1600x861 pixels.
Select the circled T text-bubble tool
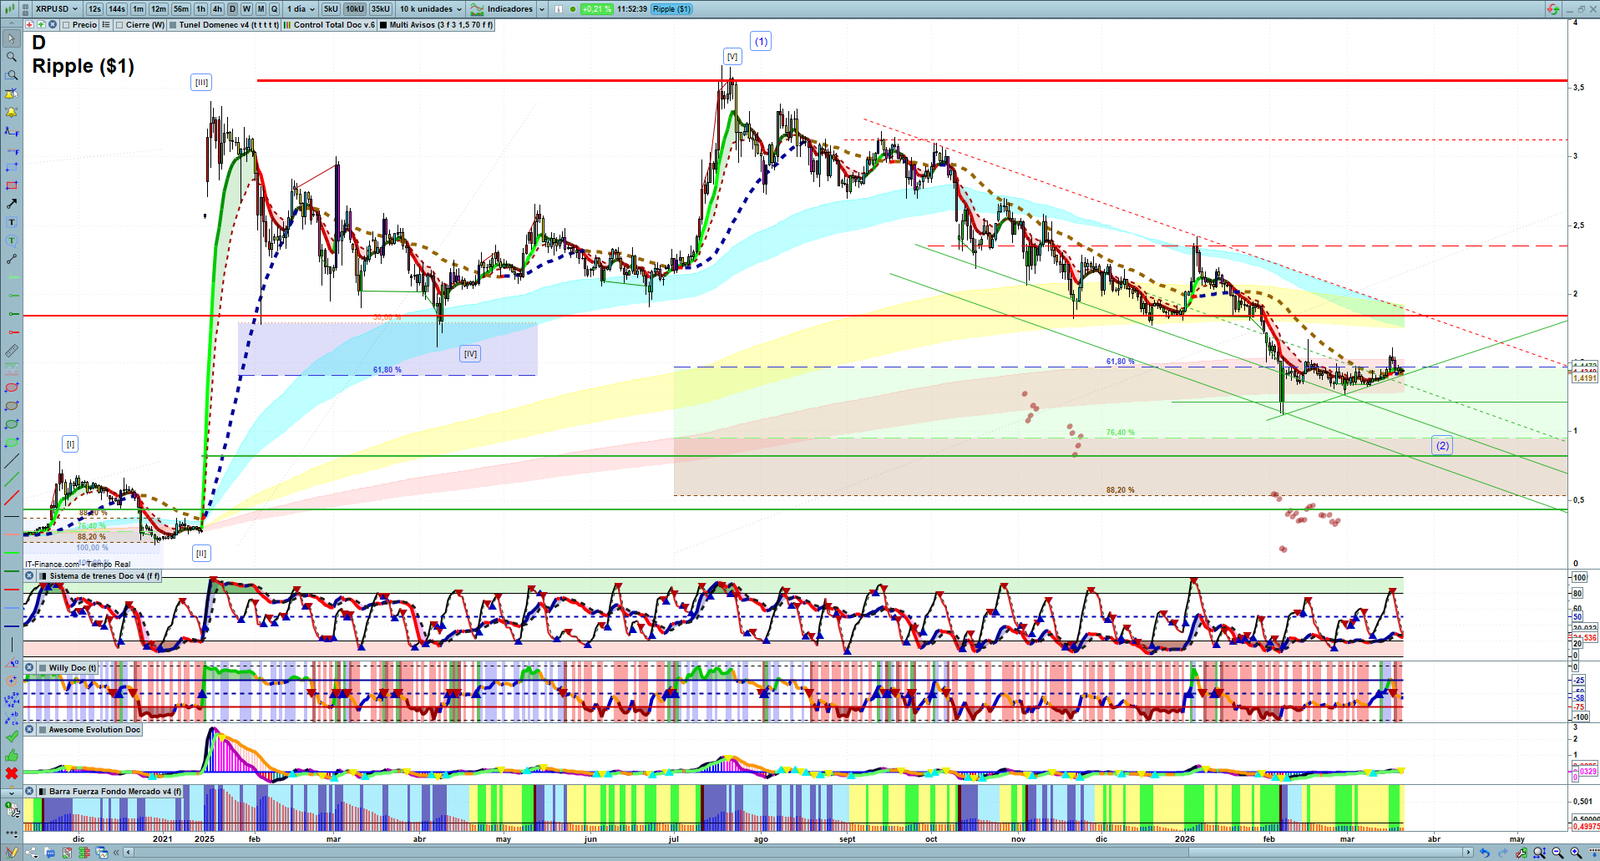tap(11, 240)
